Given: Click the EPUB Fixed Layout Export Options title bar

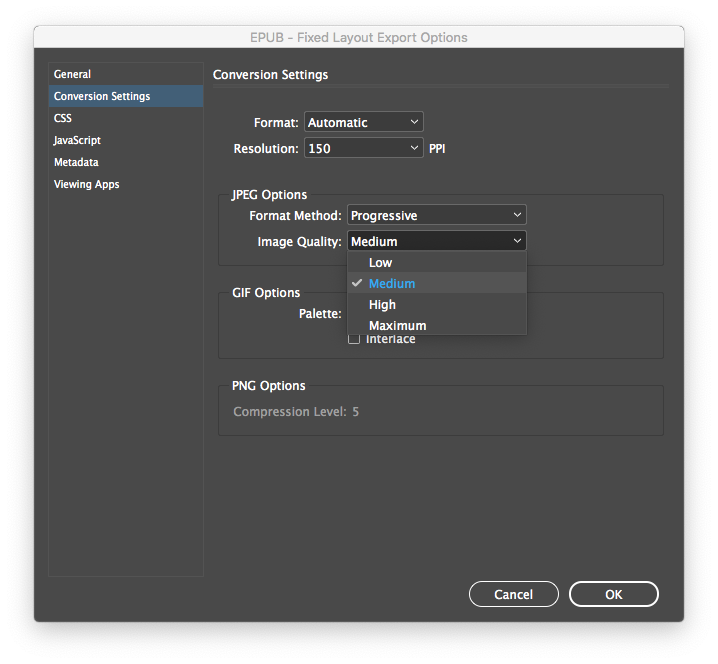Looking at the screenshot, I should click(359, 38).
